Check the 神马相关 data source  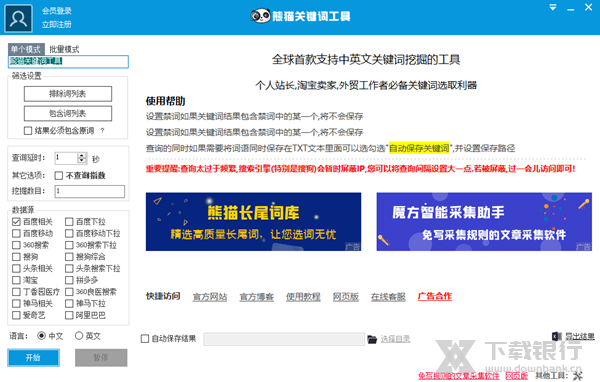[x=16, y=304]
